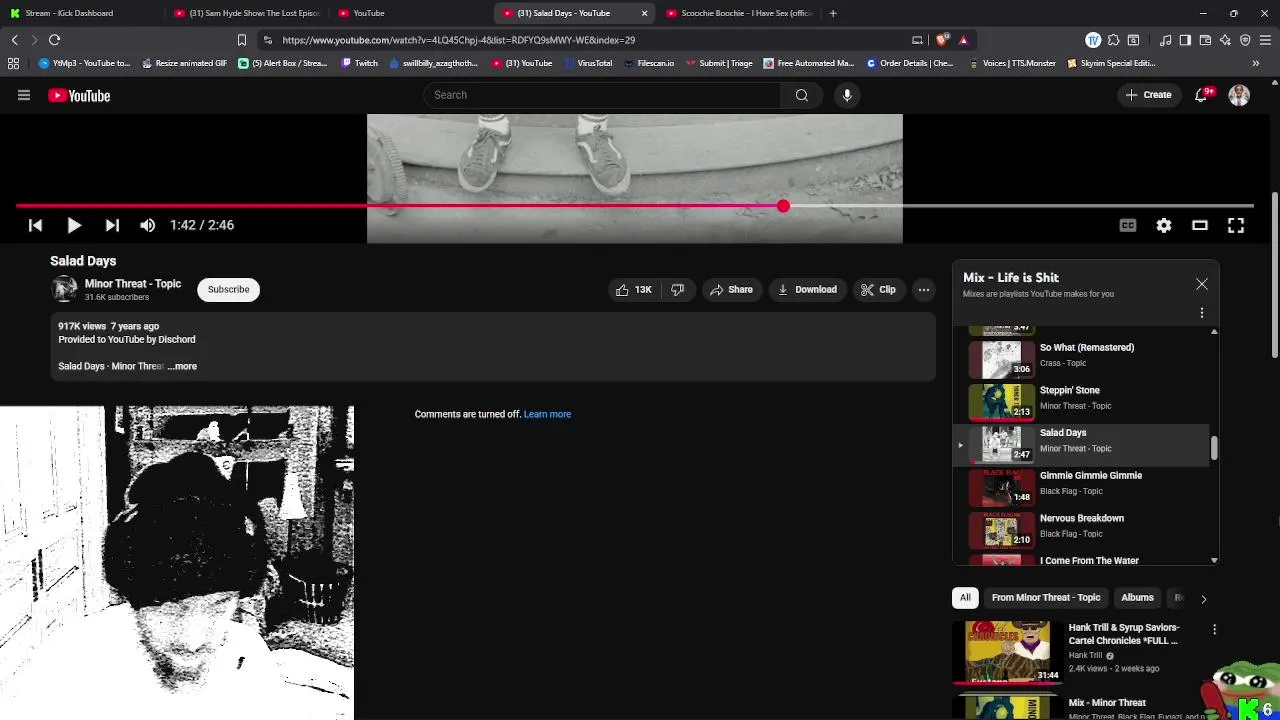Play Gimmie Gimmie Gimmie by Black Flag
Viewport: 1280px width, 720px height.
click(1083, 486)
